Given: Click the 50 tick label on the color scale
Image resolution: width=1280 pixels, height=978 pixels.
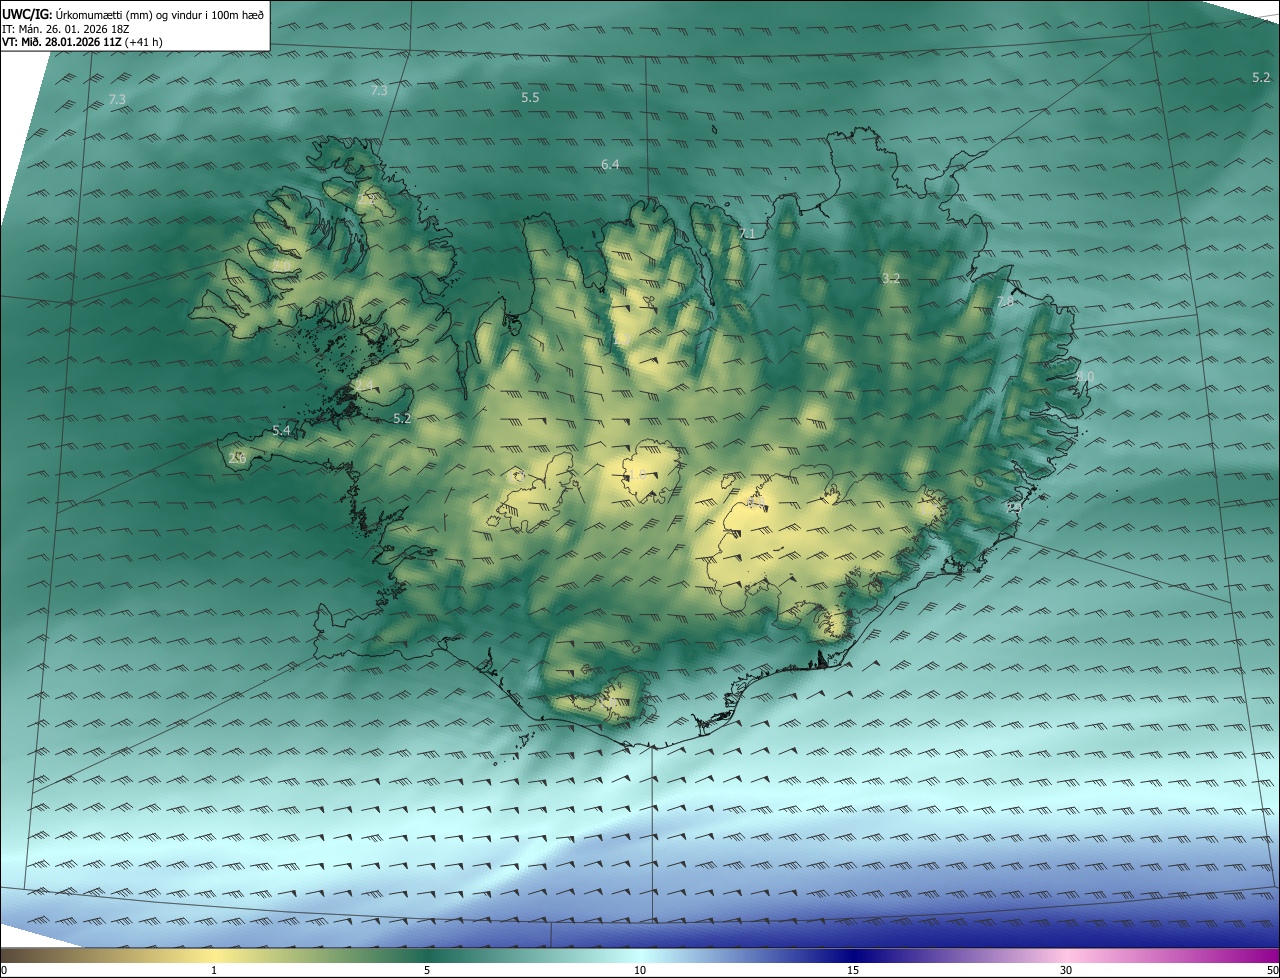Looking at the screenshot, I should [x=1272, y=970].
